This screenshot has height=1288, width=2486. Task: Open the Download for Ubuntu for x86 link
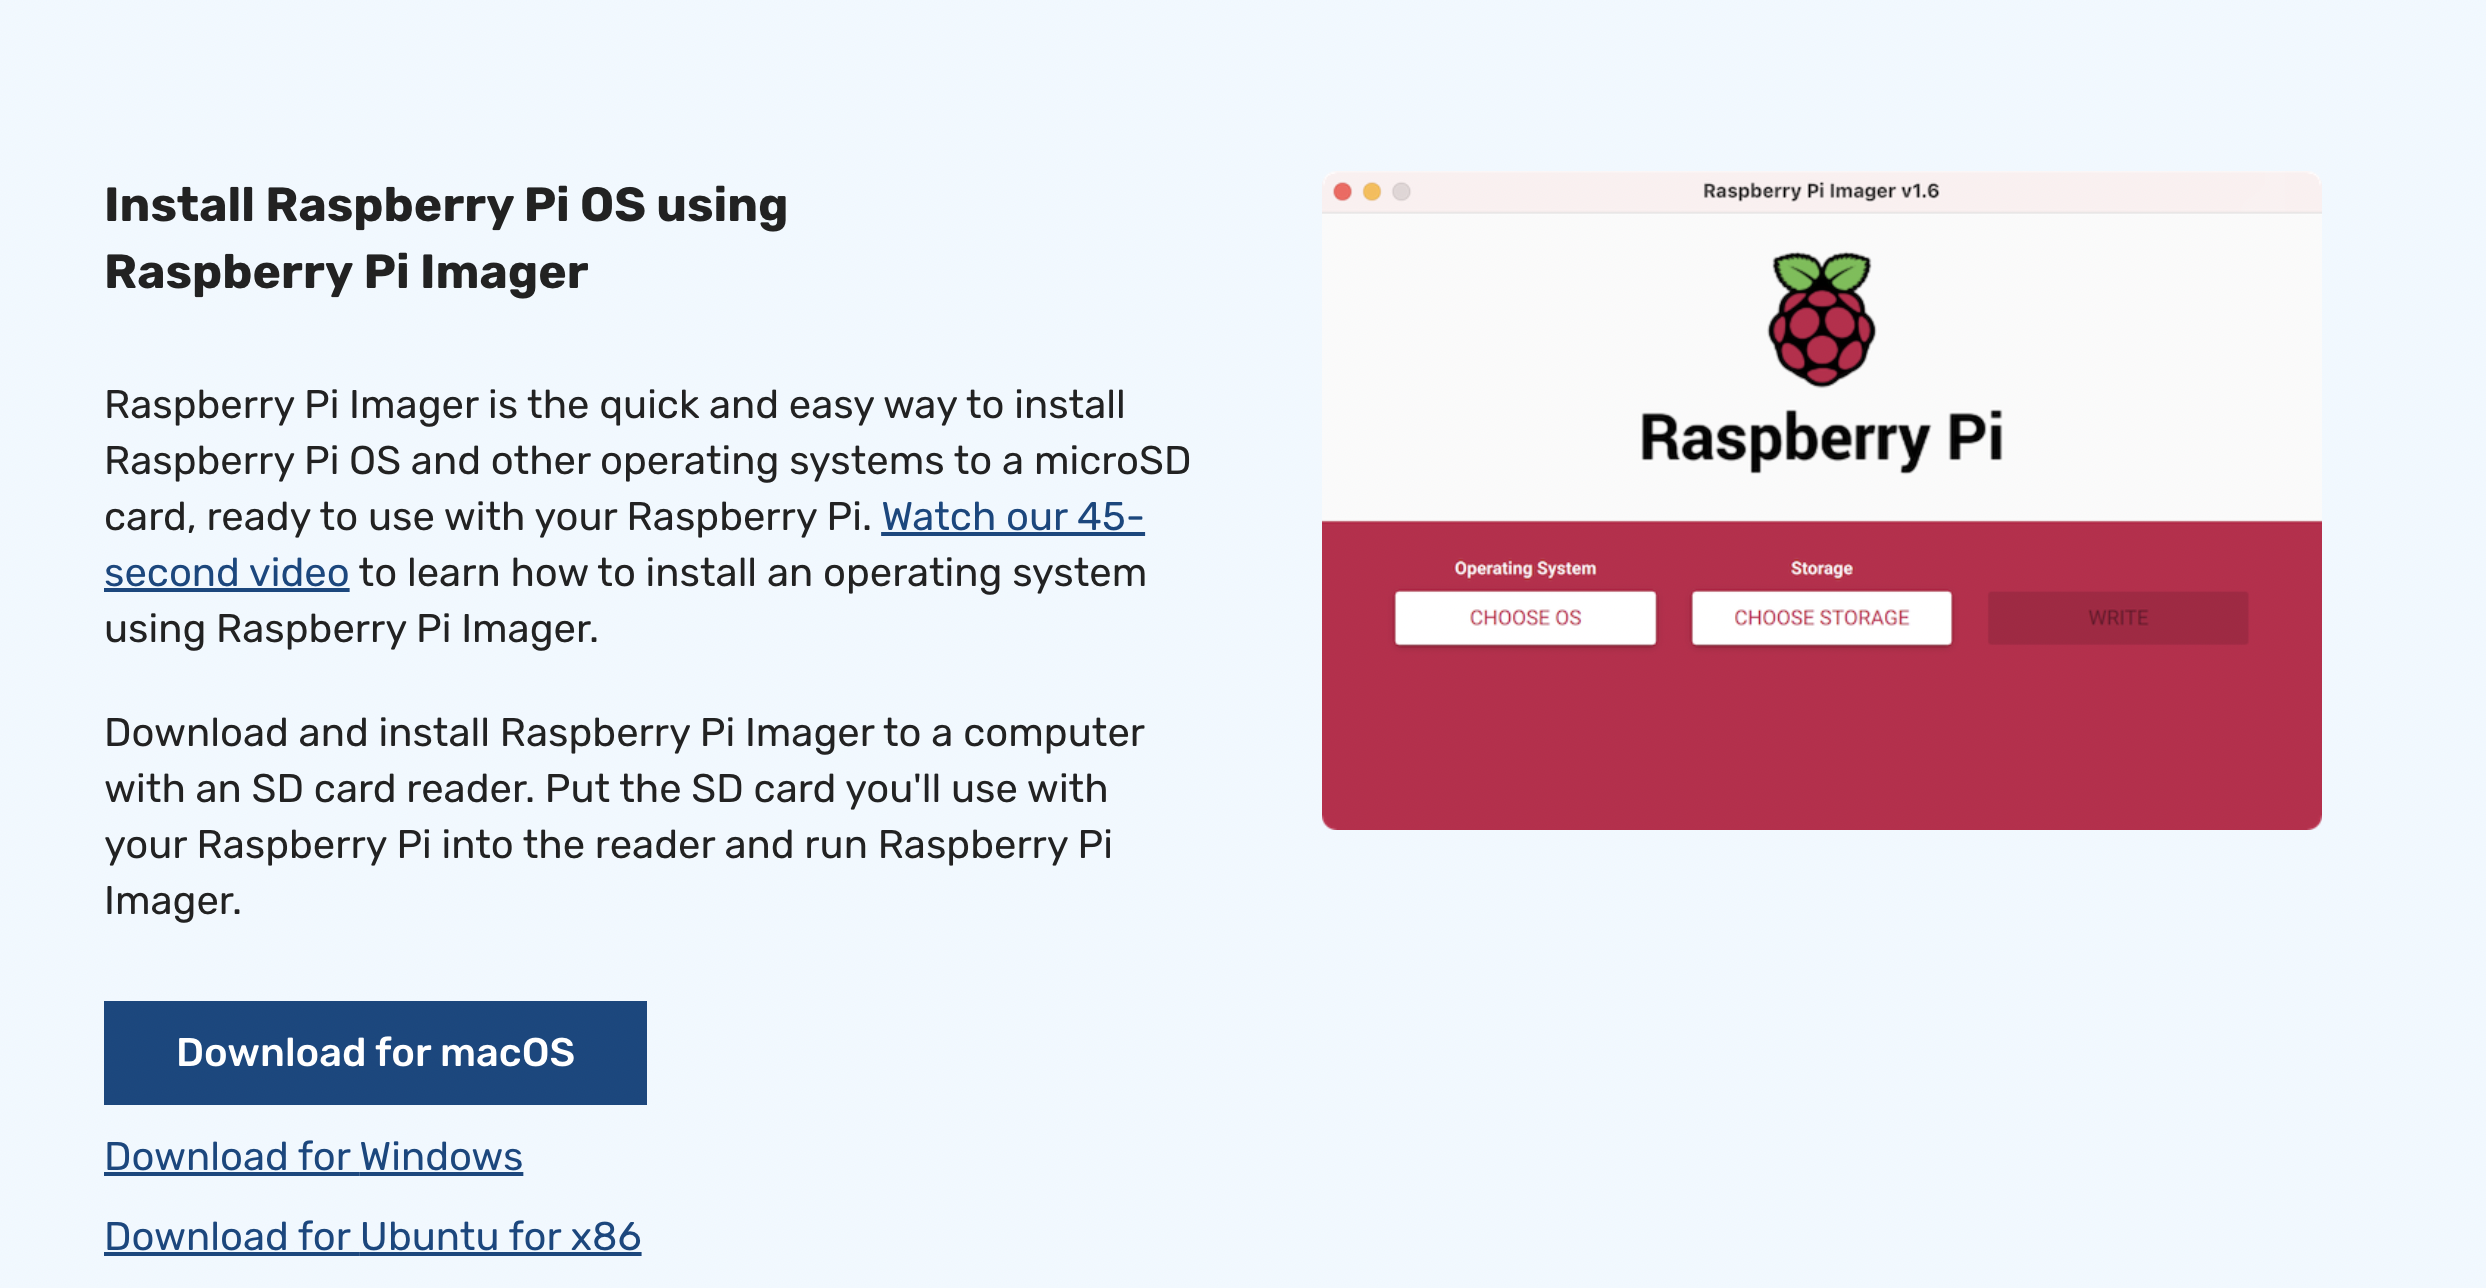pyautogui.click(x=372, y=1237)
